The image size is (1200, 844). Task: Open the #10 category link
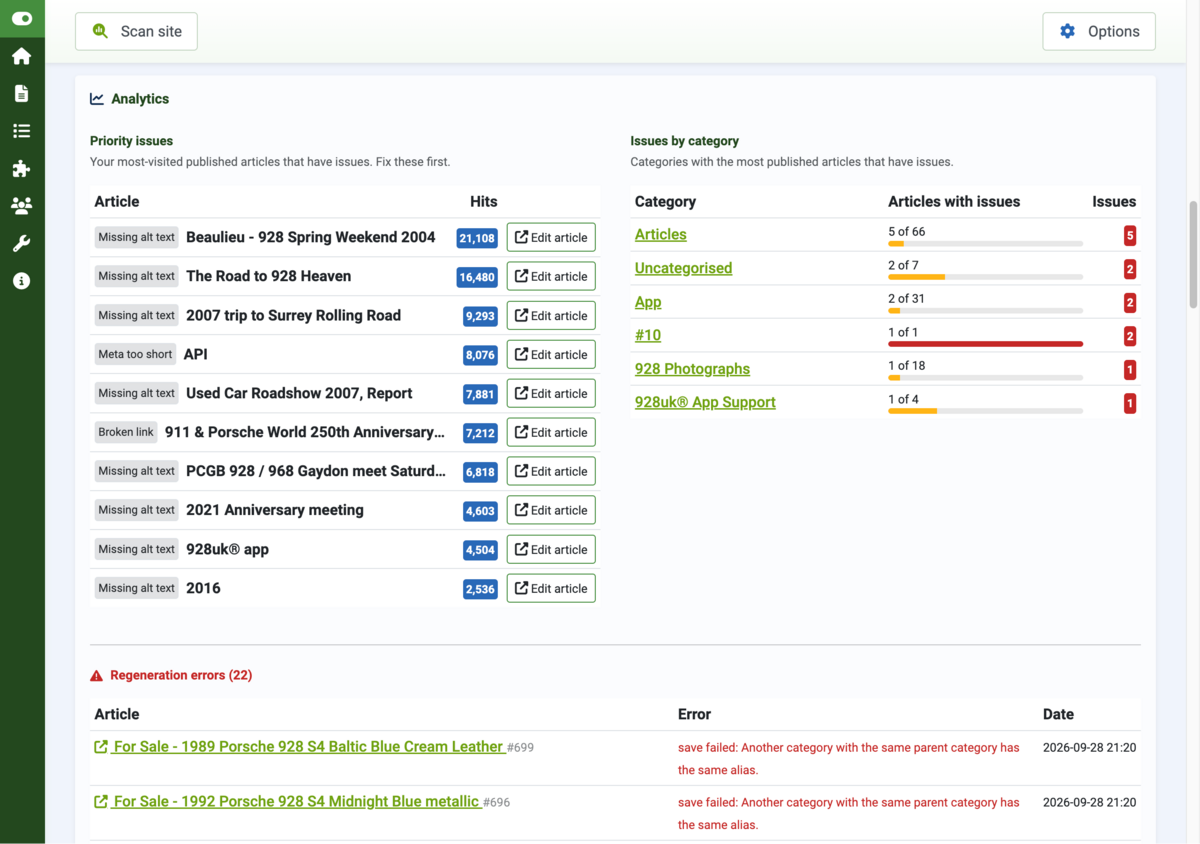click(x=648, y=335)
